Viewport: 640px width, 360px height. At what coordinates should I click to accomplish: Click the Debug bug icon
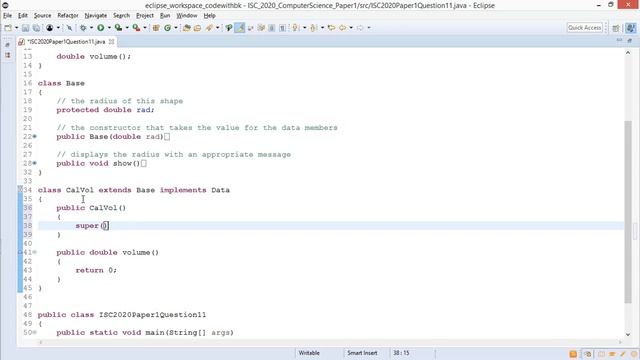[x=83, y=28]
